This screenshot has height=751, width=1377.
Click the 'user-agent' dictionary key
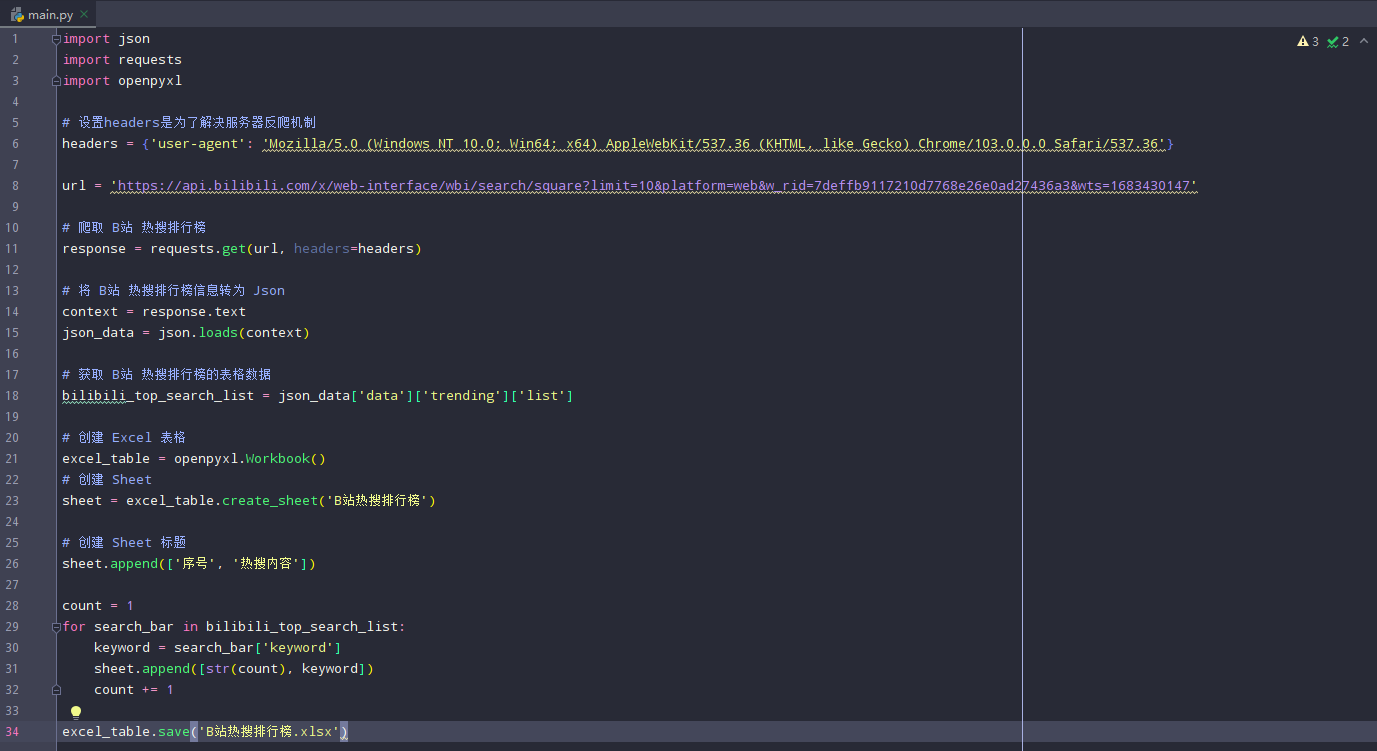click(198, 144)
